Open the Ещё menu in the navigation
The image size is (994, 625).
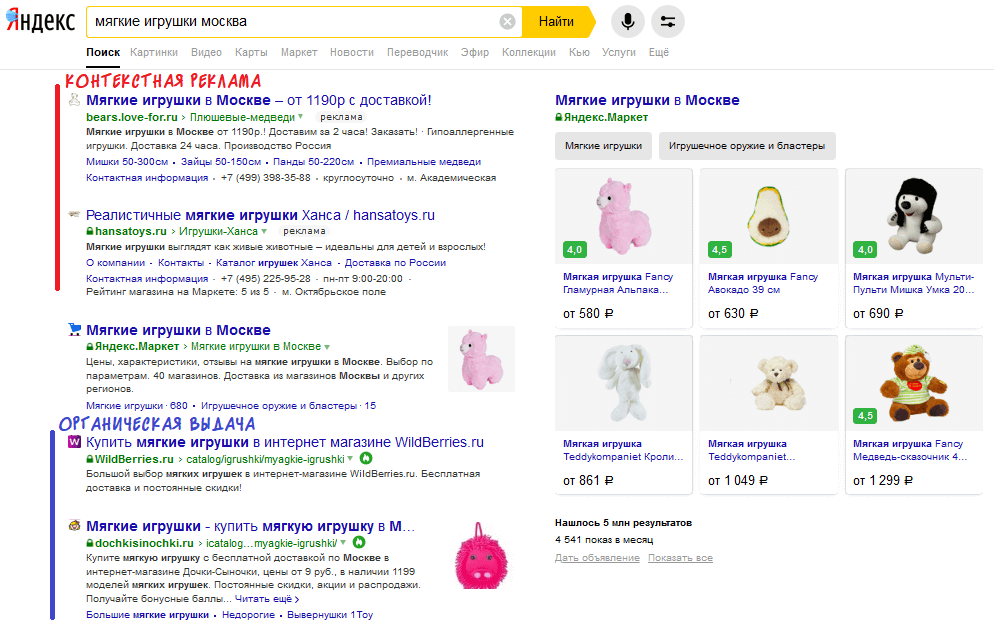[658, 52]
